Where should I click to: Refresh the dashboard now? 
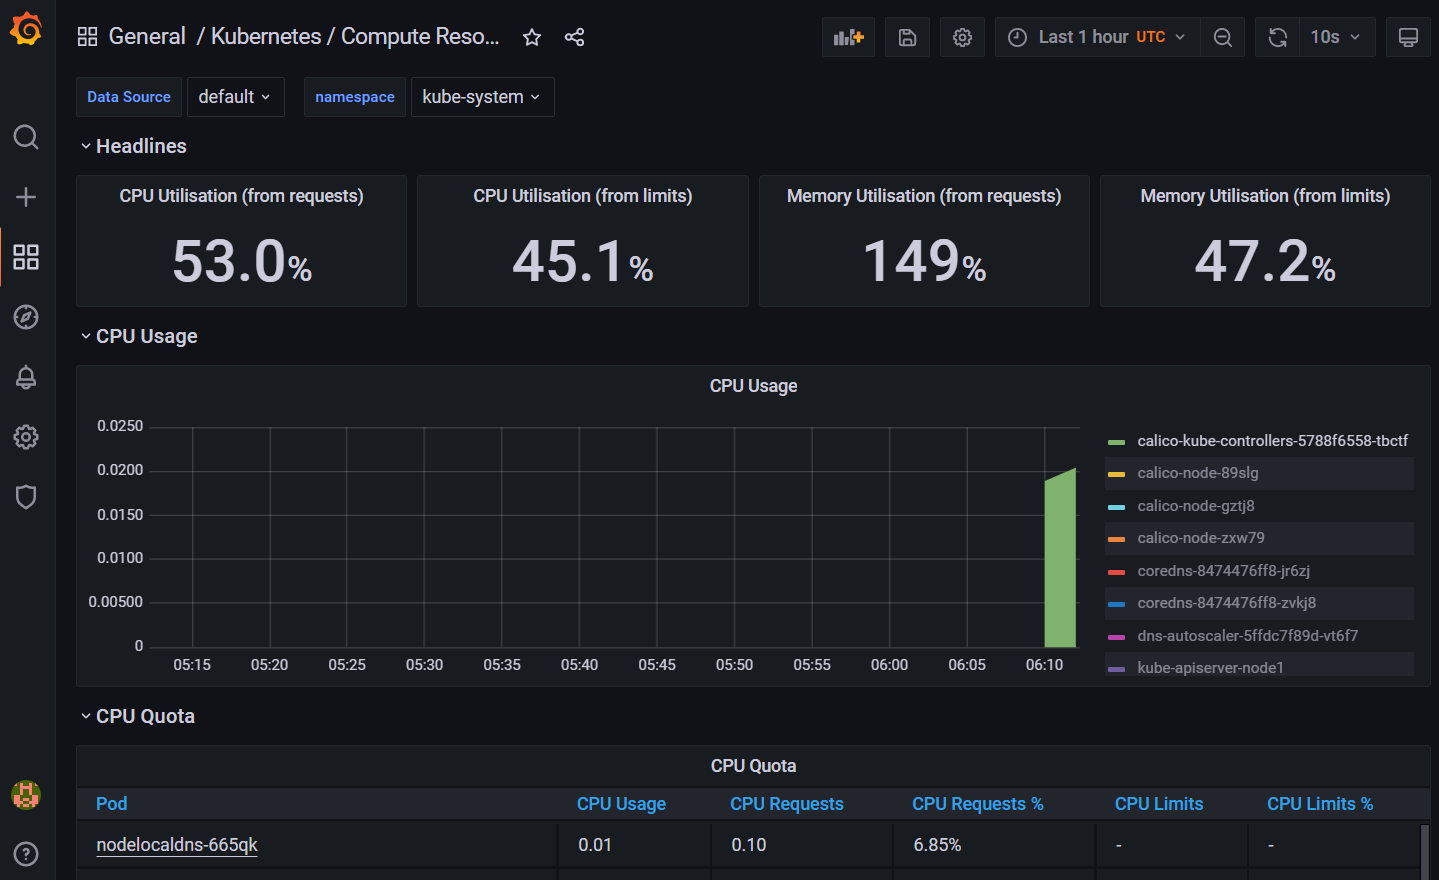pos(1278,37)
